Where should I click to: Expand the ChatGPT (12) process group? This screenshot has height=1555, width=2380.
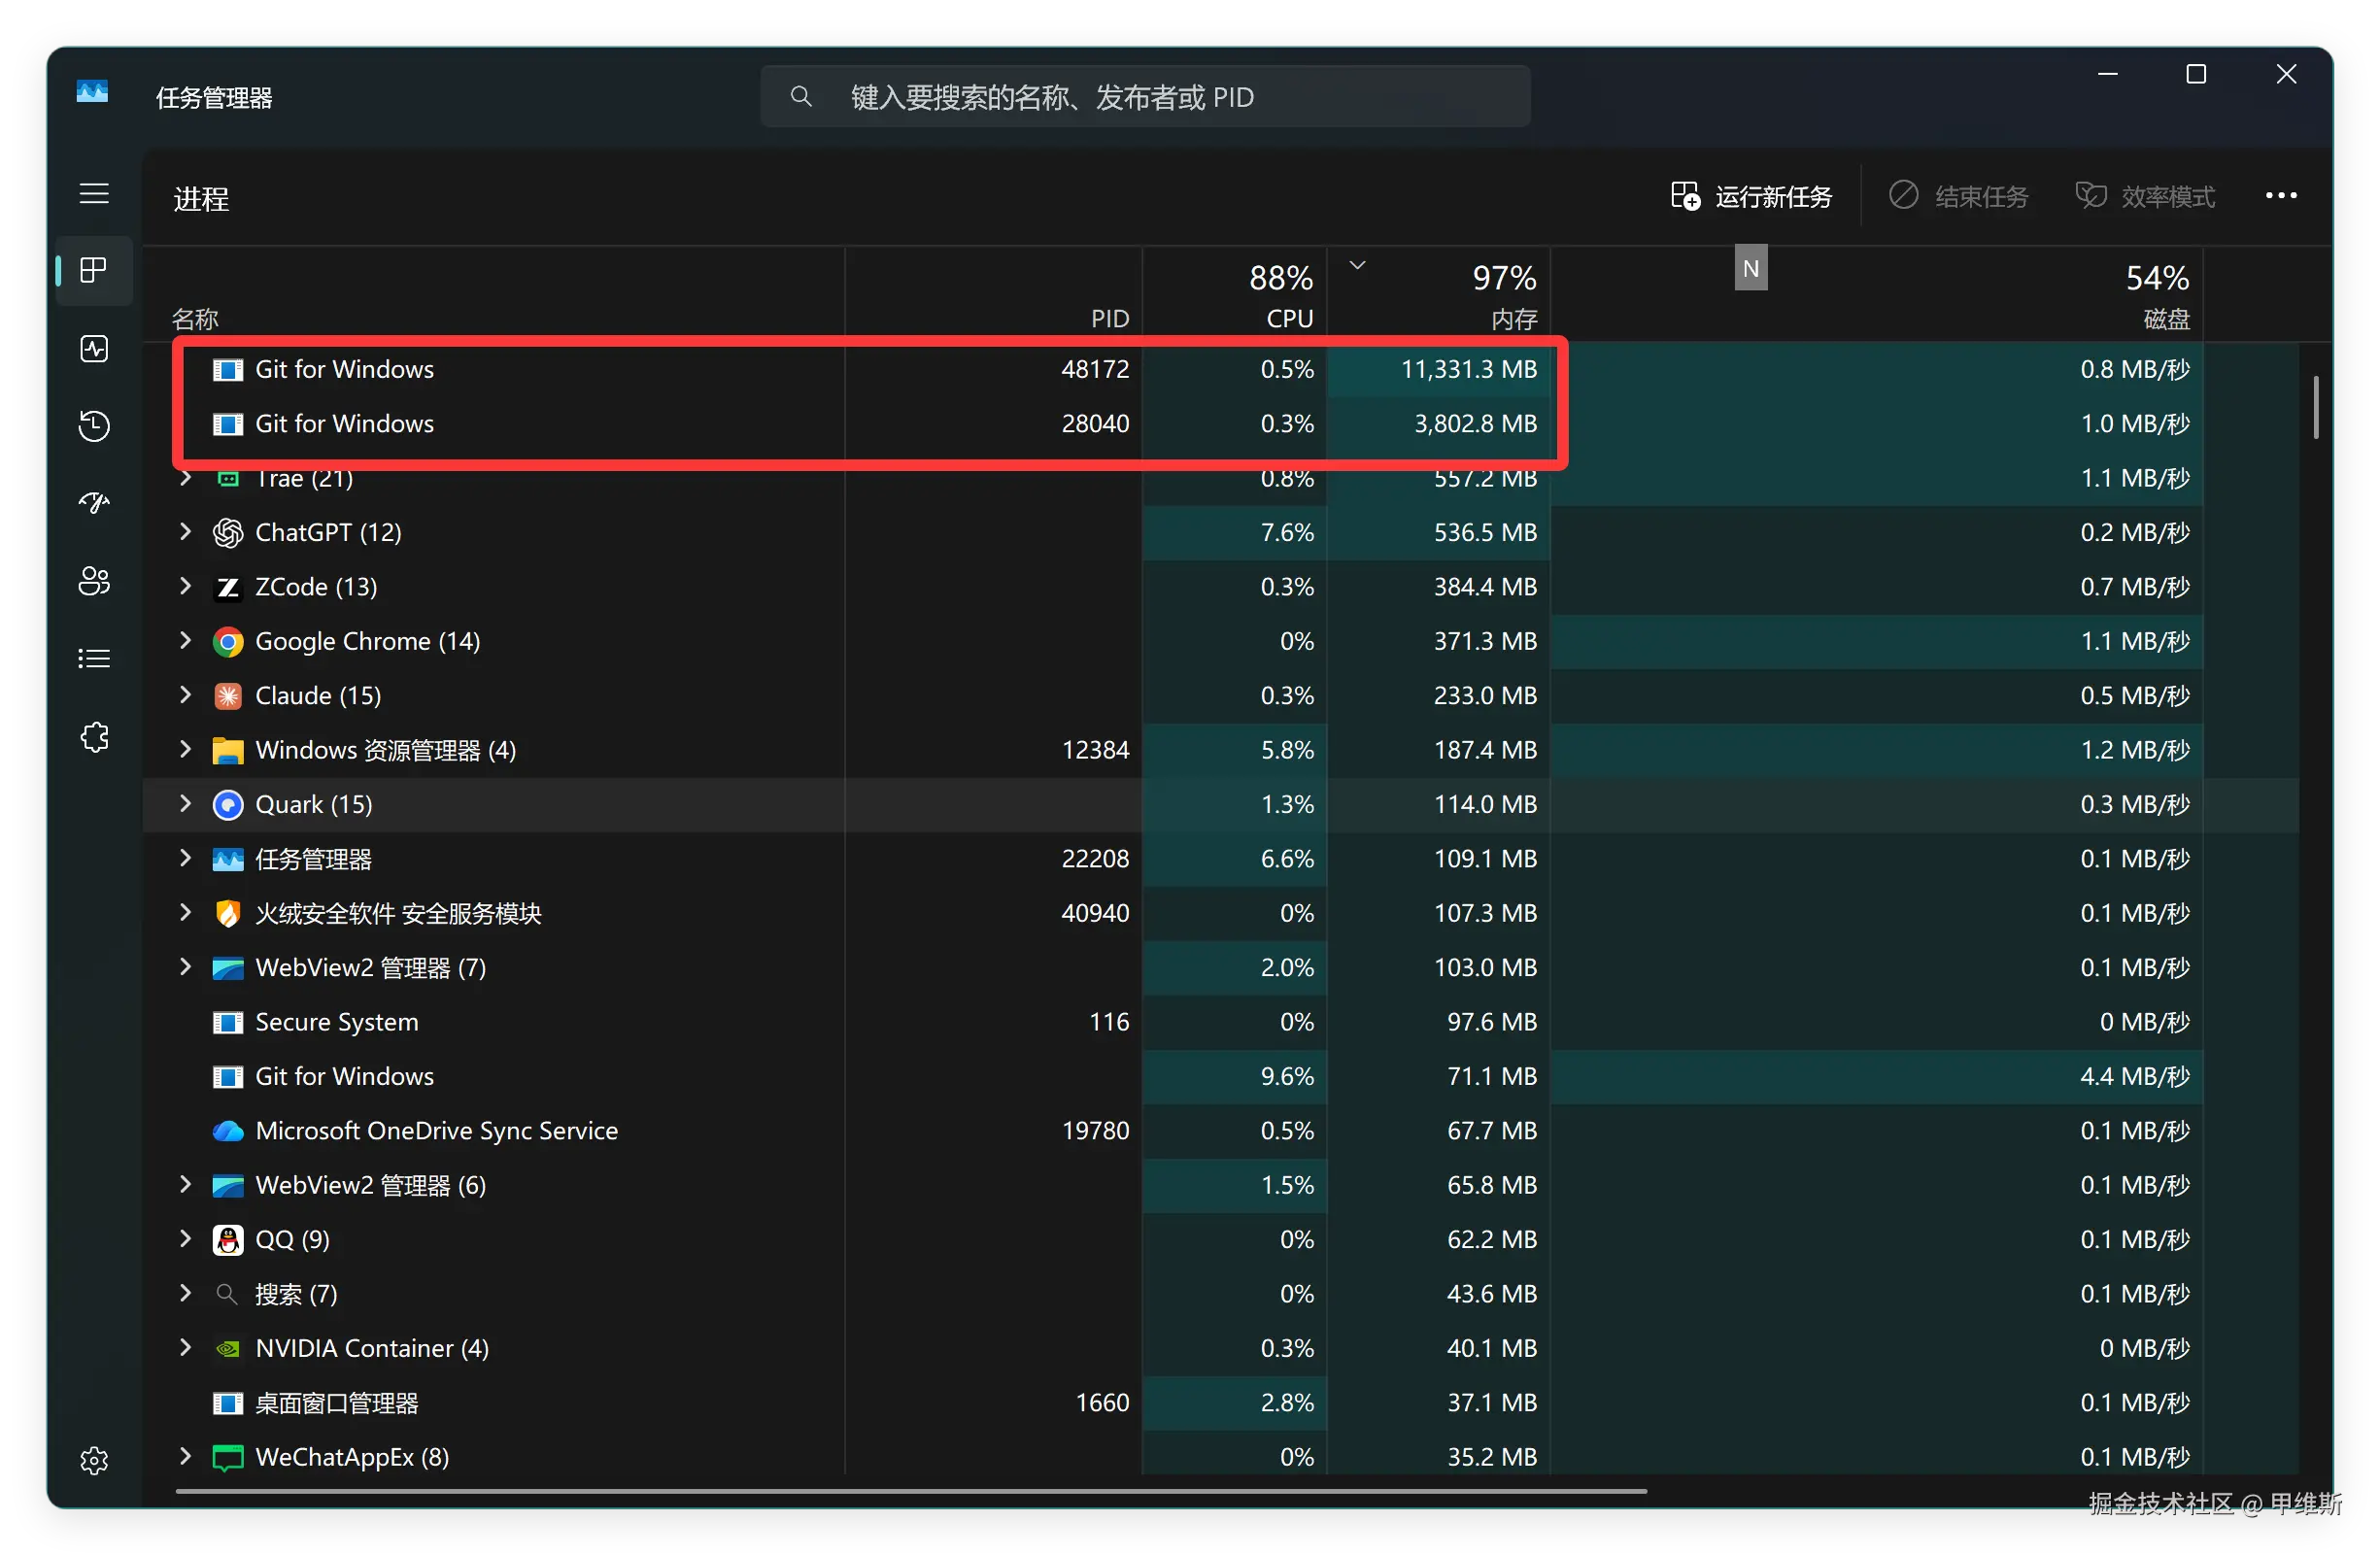tap(185, 532)
